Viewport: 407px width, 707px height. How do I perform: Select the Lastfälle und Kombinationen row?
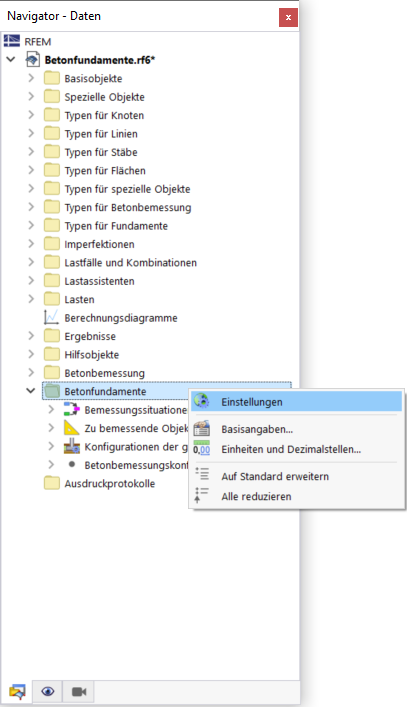click(130, 262)
